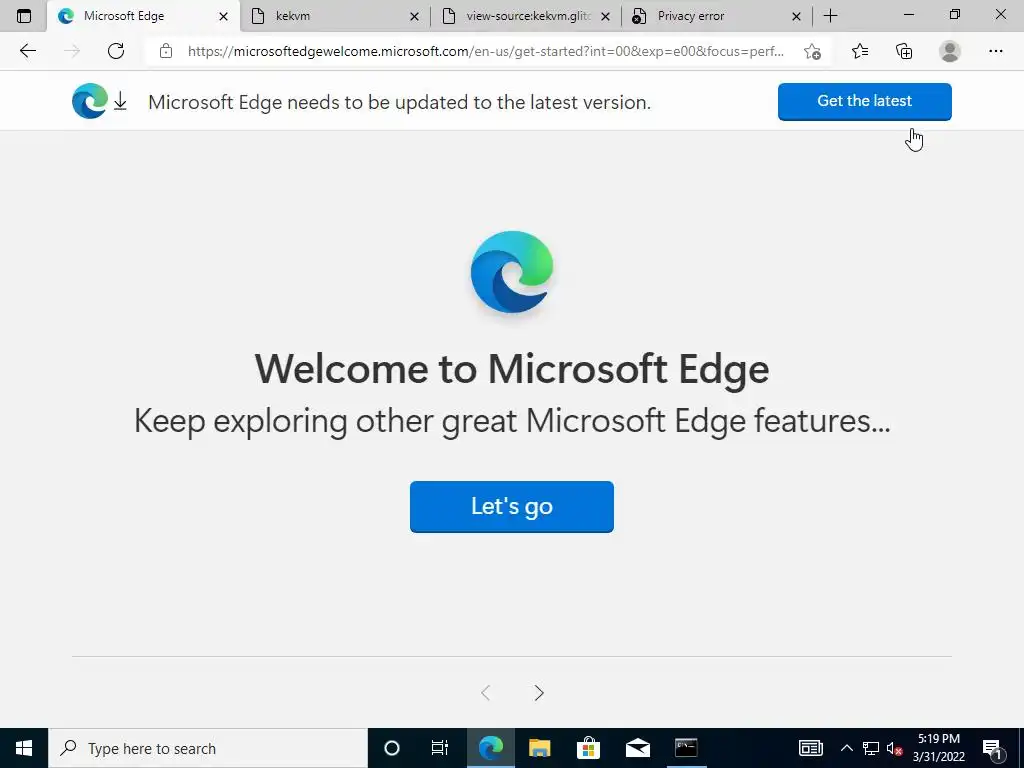Viewport: 1024px width, 768px height.
Task: Open the Favorites list icon
Action: tap(860, 51)
